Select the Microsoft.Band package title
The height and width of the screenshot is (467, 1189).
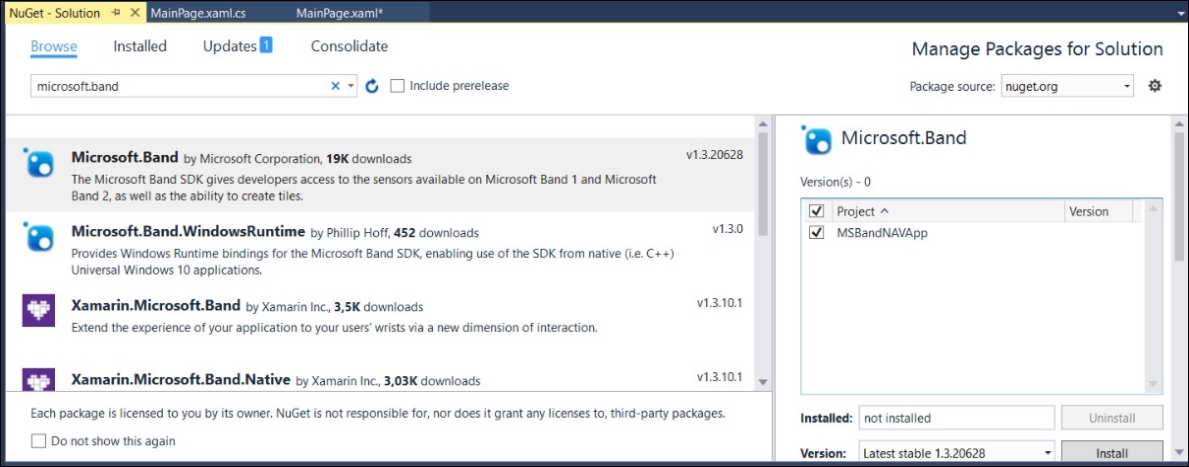[124, 158]
